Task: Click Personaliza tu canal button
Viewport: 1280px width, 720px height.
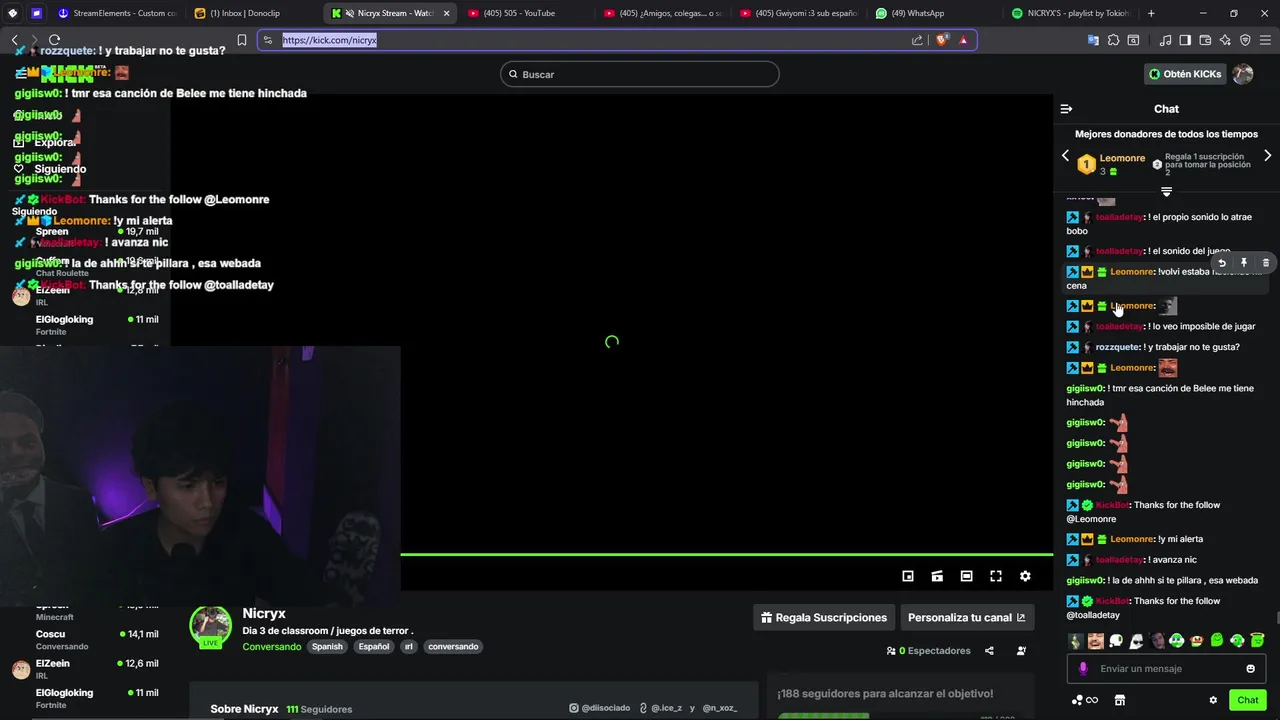Action: (x=967, y=618)
